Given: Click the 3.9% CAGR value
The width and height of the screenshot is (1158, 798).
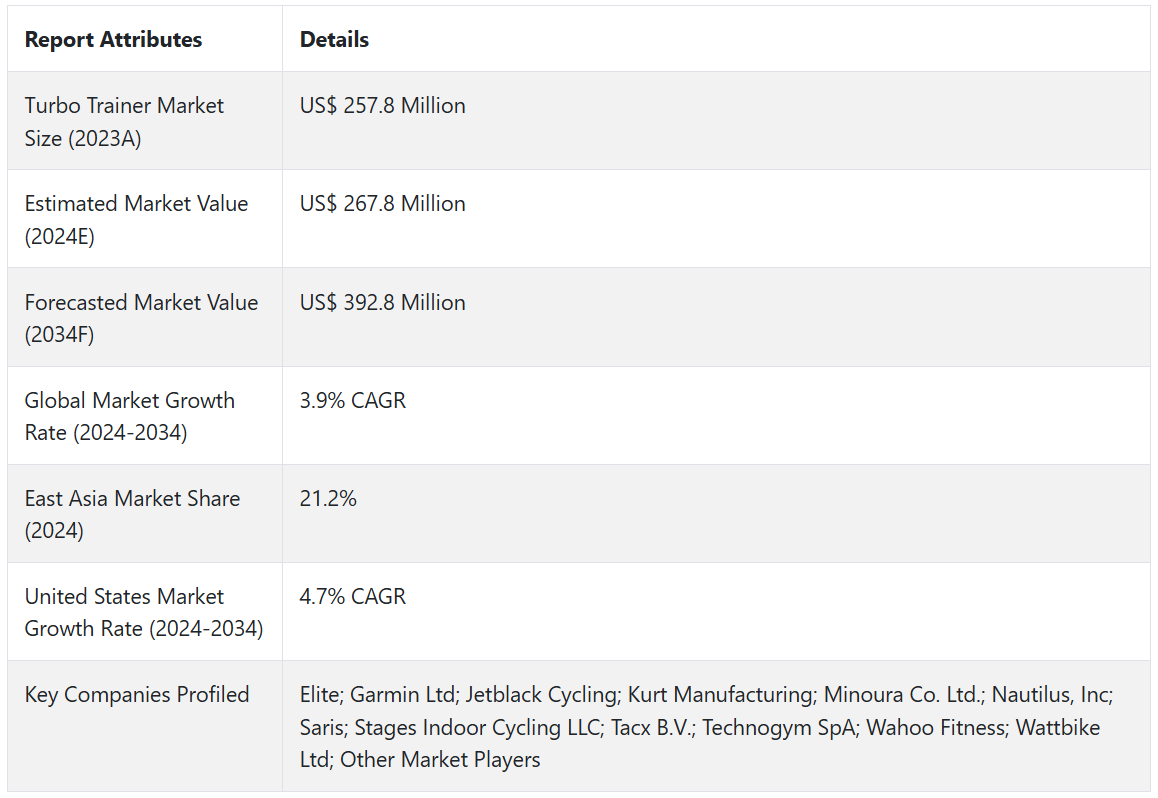Looking at the screenshot, I should tap(353, 401).
